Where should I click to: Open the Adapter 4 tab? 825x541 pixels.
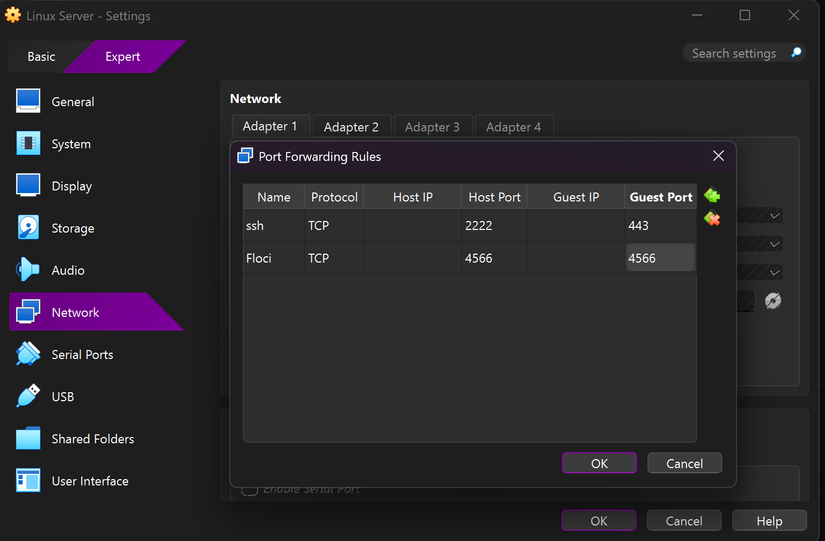coord(513,127)
